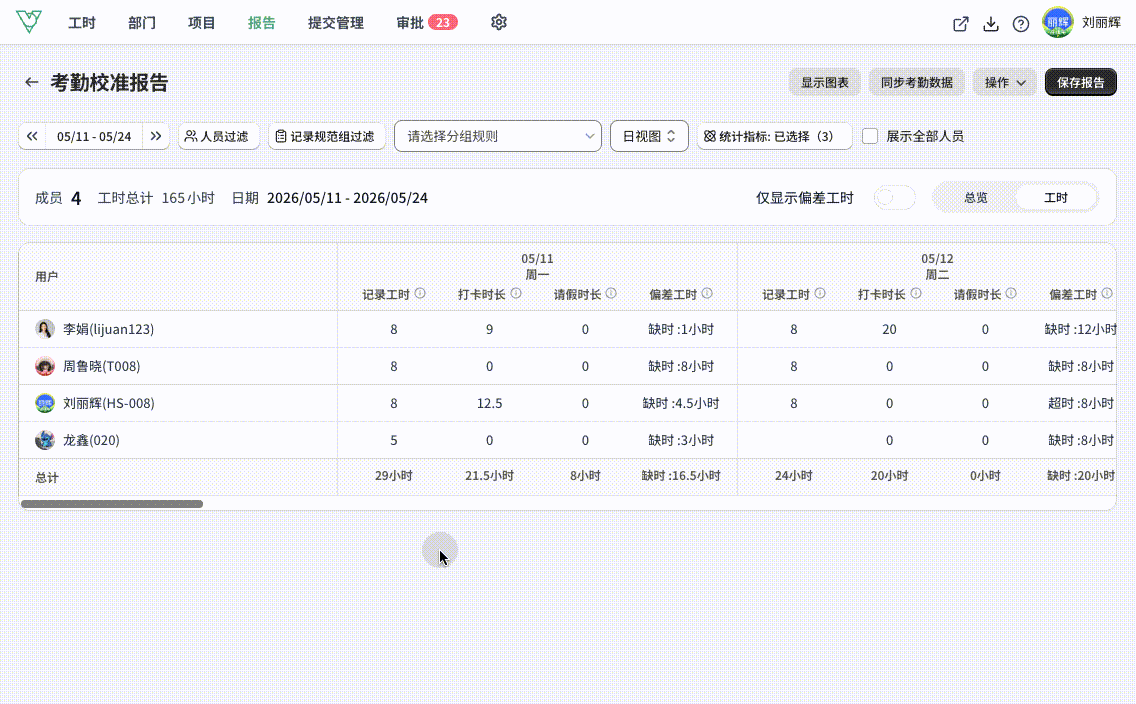Go to the 提交管理 menu item
Viewport: 1136px width, 704px height.
[x=335, y=22]
